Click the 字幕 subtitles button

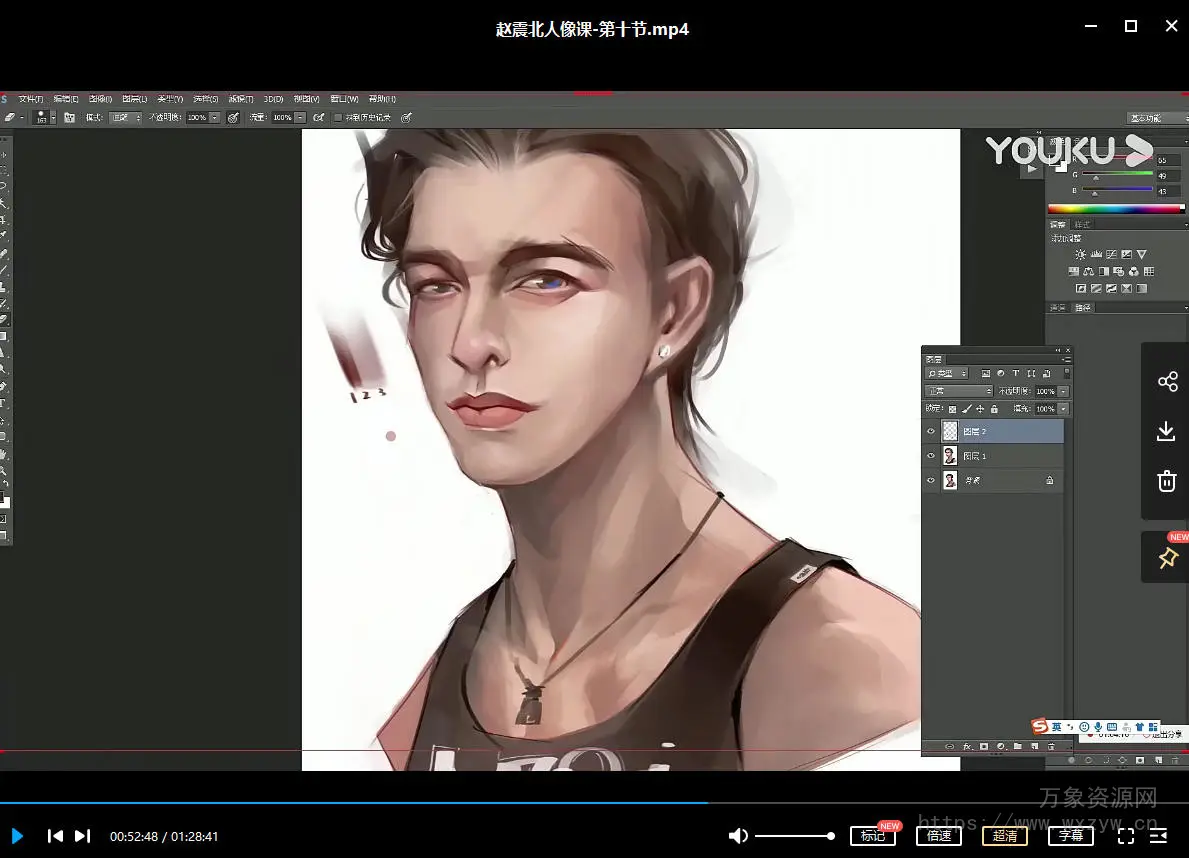pyautogui.click(x=1071, y=836)
